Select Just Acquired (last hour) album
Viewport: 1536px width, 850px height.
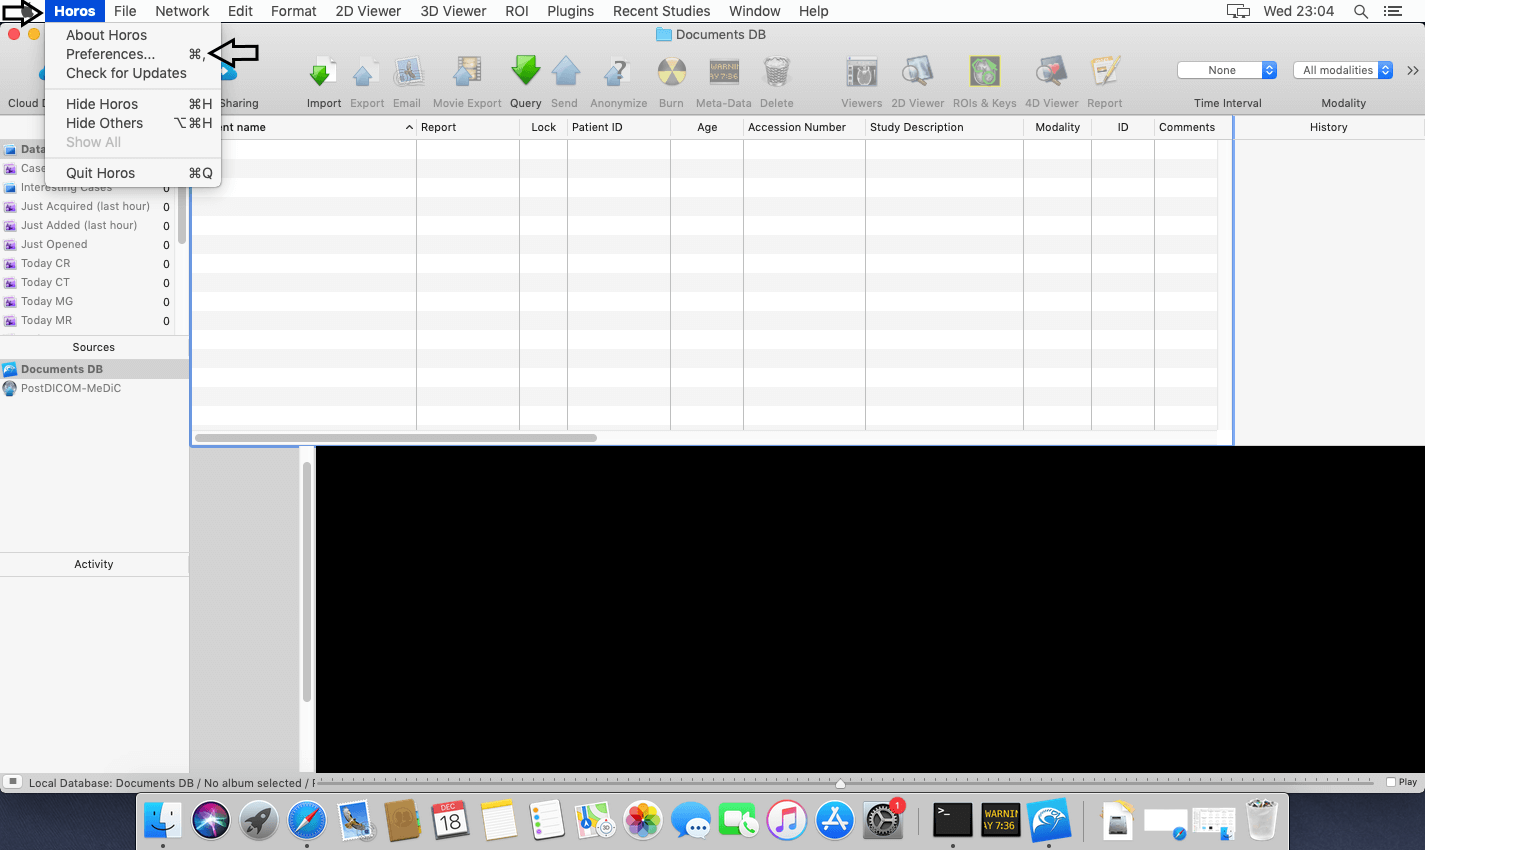coord(87,207)
